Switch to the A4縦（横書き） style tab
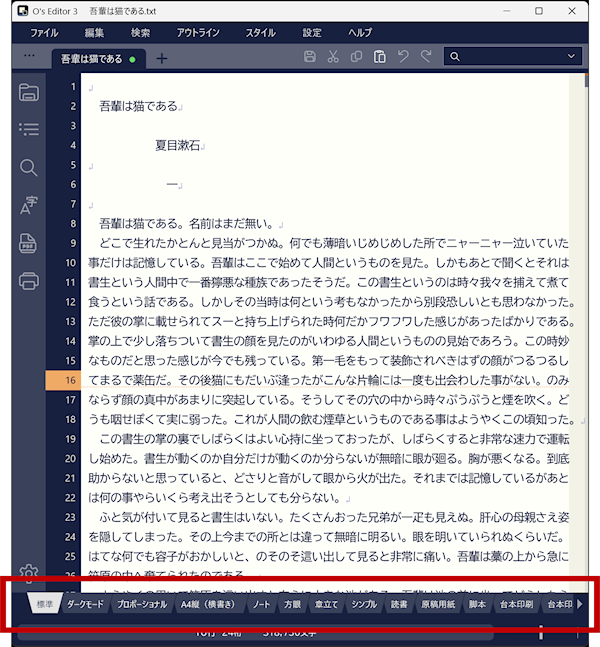Screen dimensions: 600x647 pos(208,604)
